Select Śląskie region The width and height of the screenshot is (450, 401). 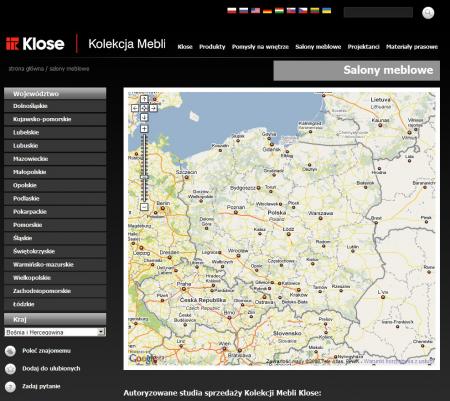coord(55,238)
